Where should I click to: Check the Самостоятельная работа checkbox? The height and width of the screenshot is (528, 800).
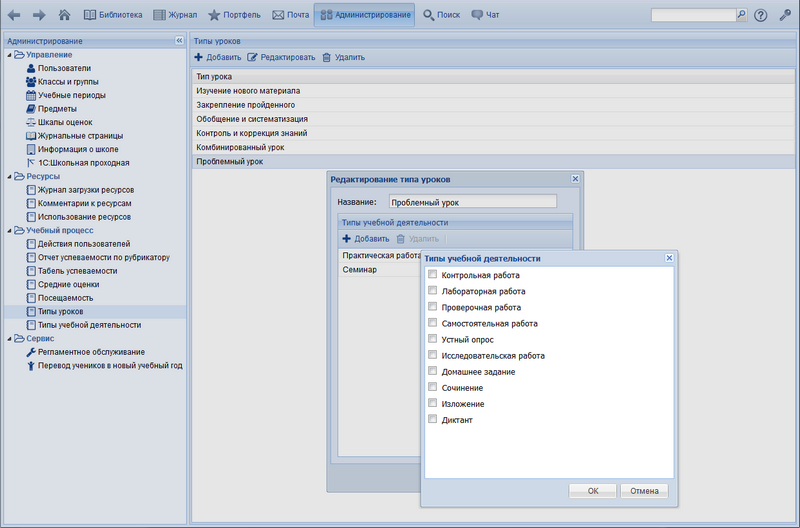(x=432, y=322)
